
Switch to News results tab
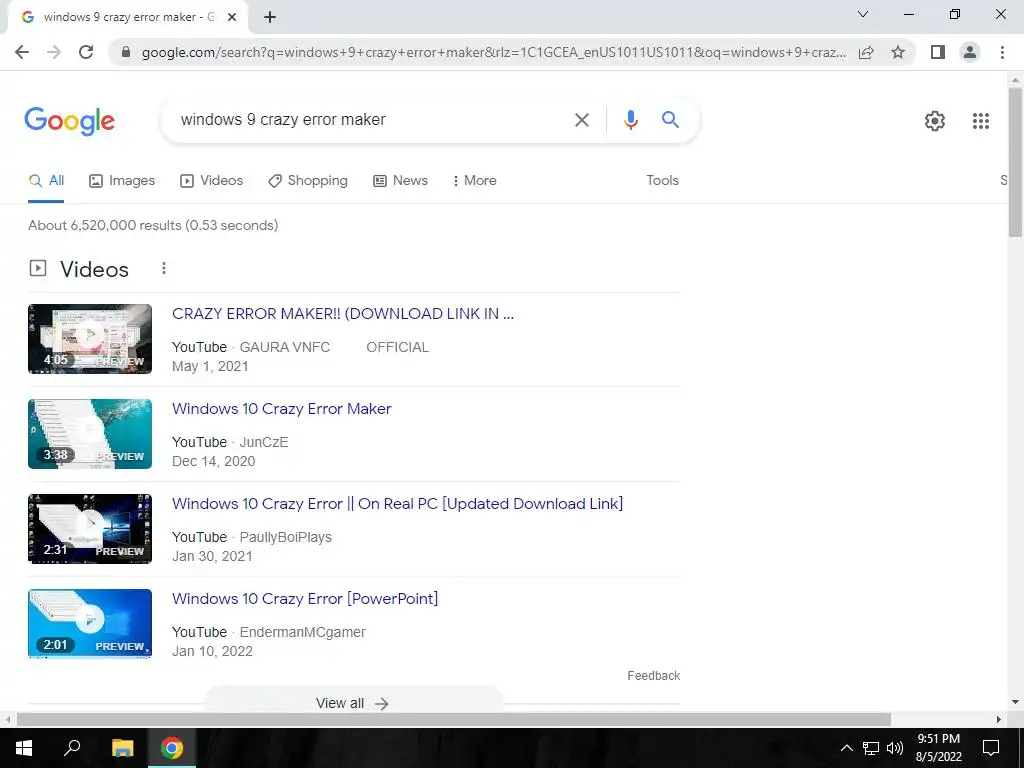[x=400, y=180]
